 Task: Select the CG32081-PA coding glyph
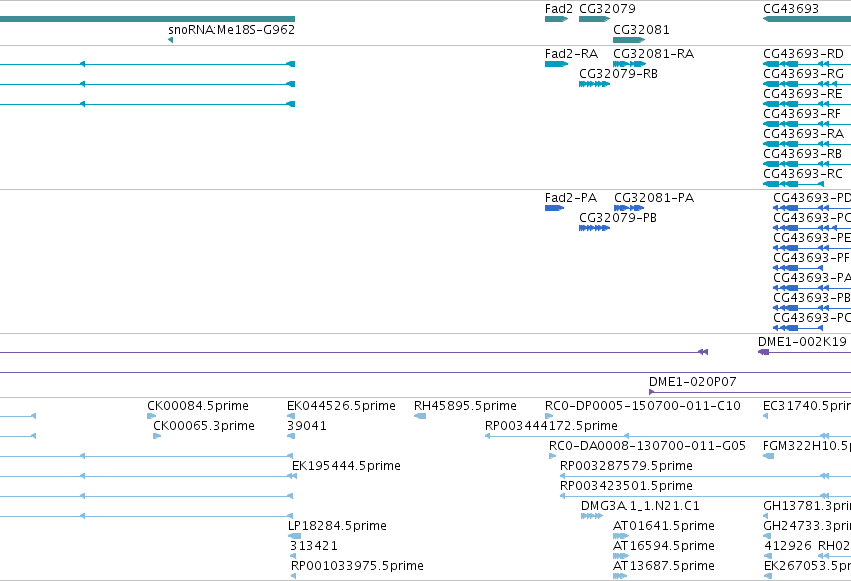coord(629,208)
